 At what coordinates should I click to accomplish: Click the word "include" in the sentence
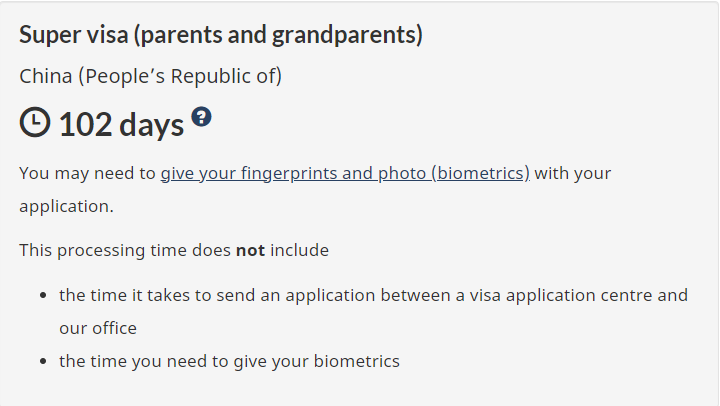(299, 250)
